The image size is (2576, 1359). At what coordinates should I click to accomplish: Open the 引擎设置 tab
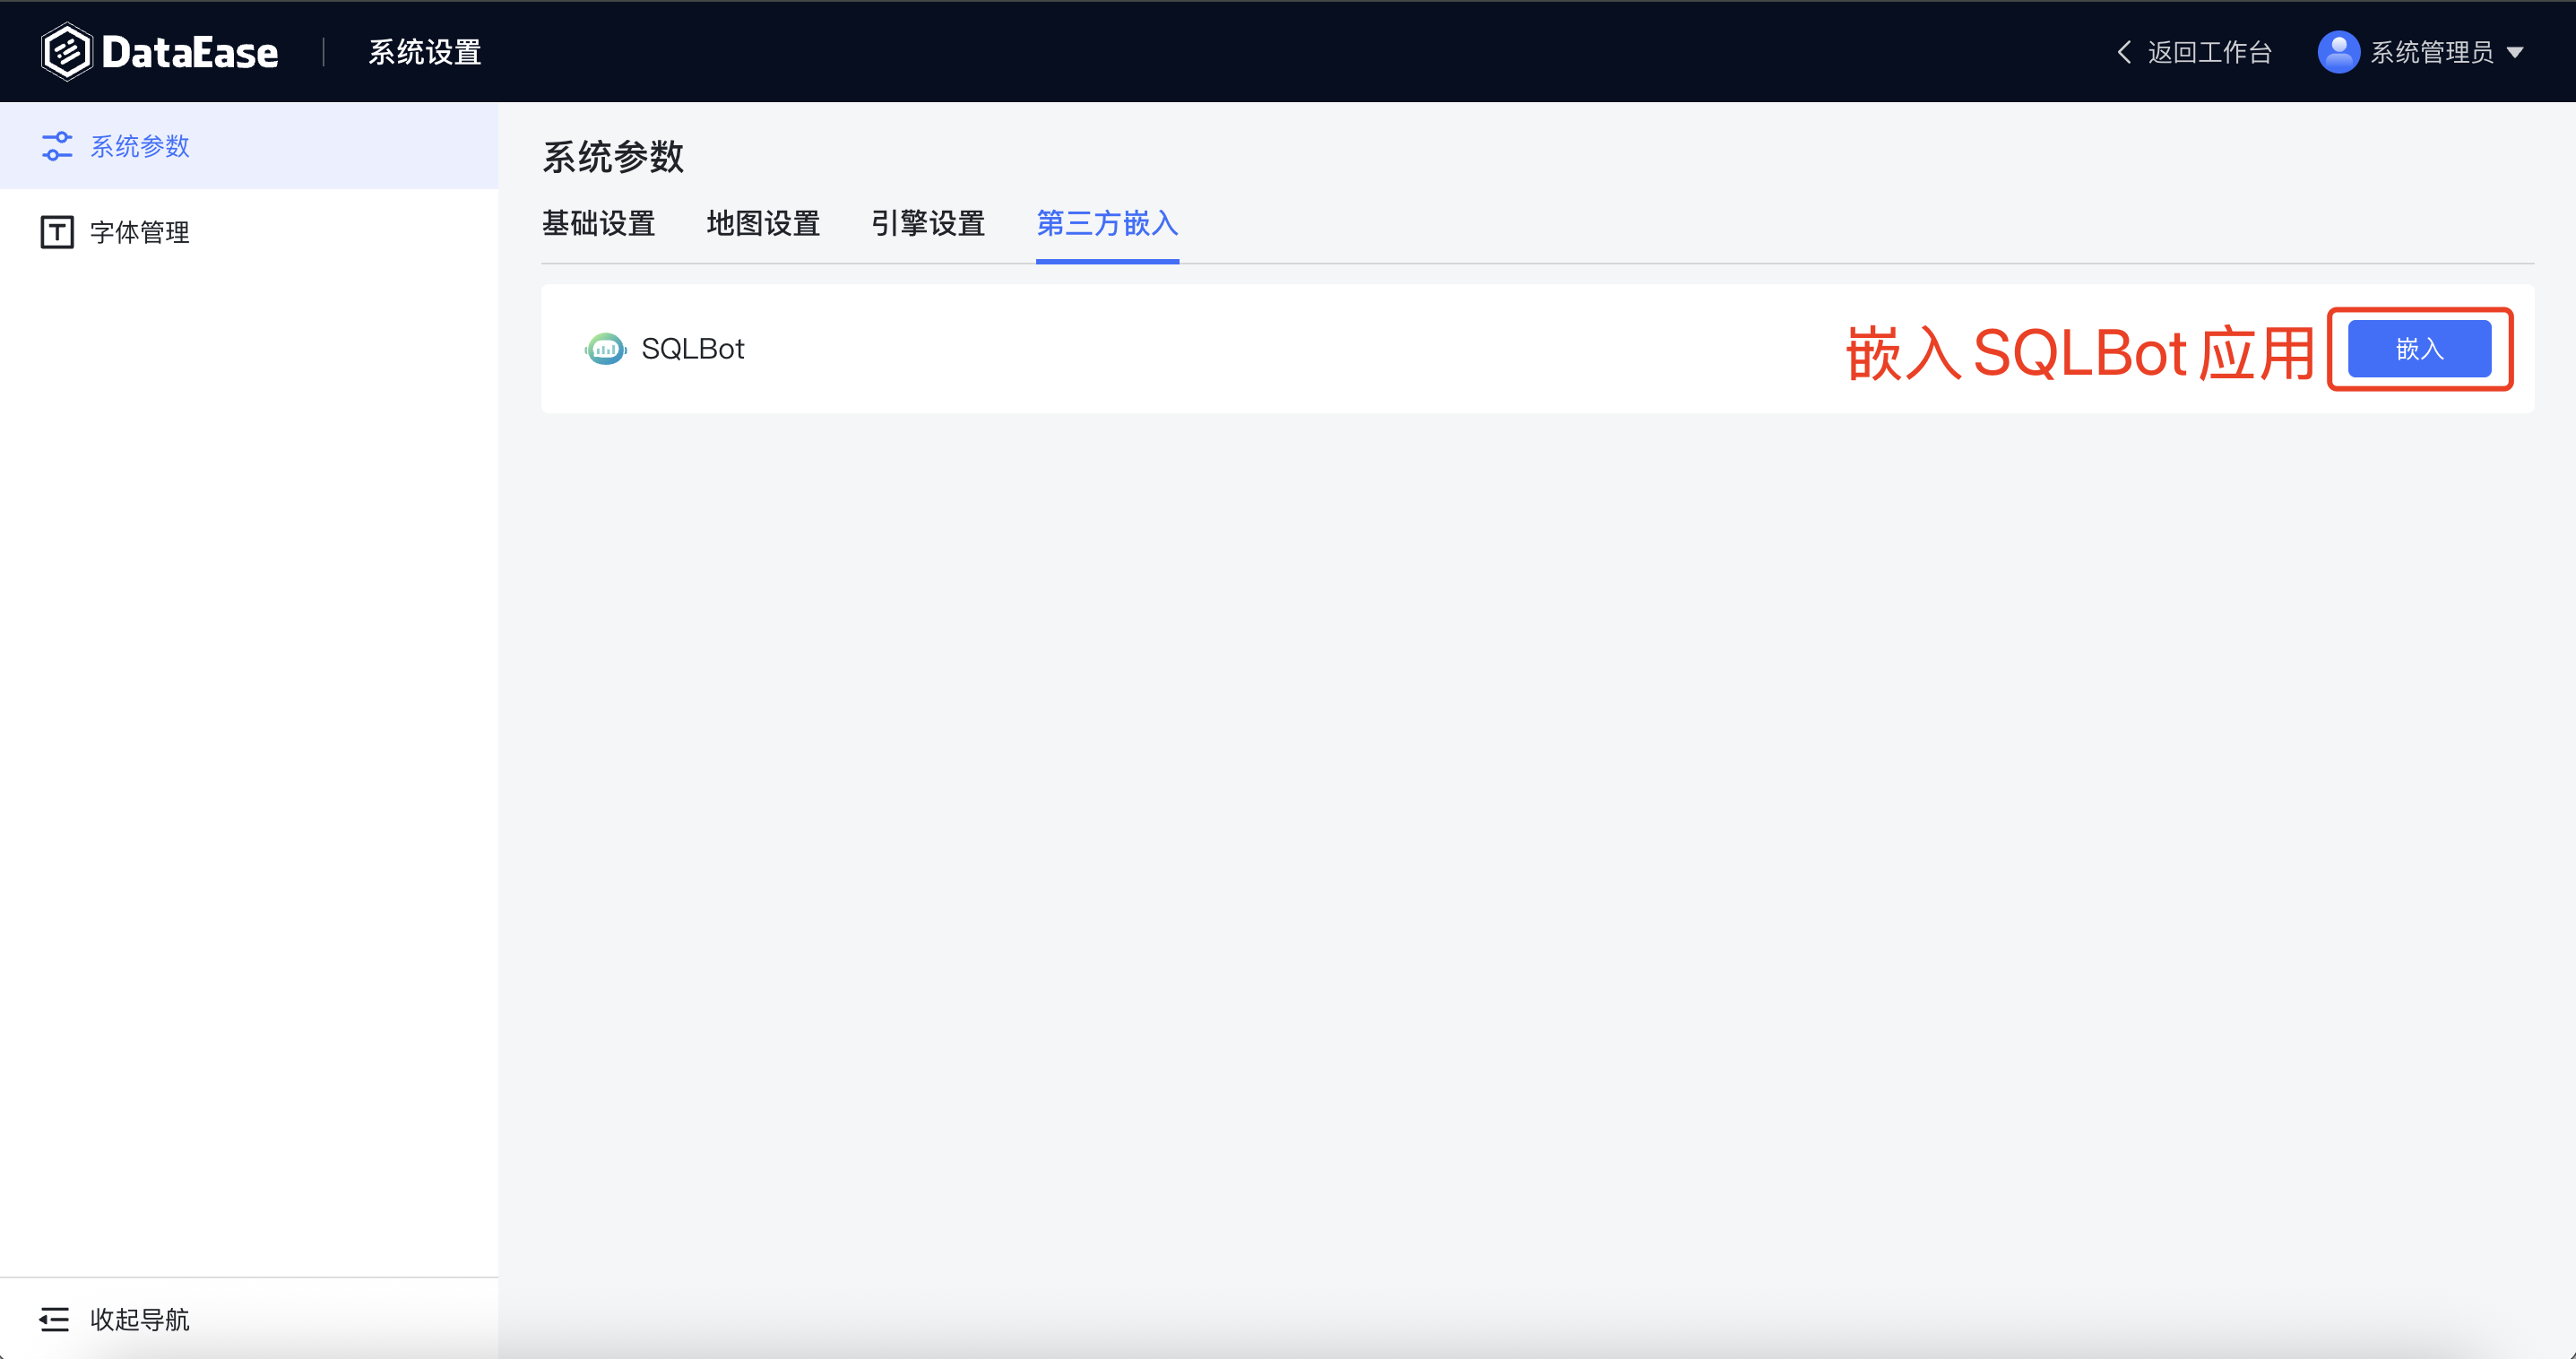click(x=927, y=223)
